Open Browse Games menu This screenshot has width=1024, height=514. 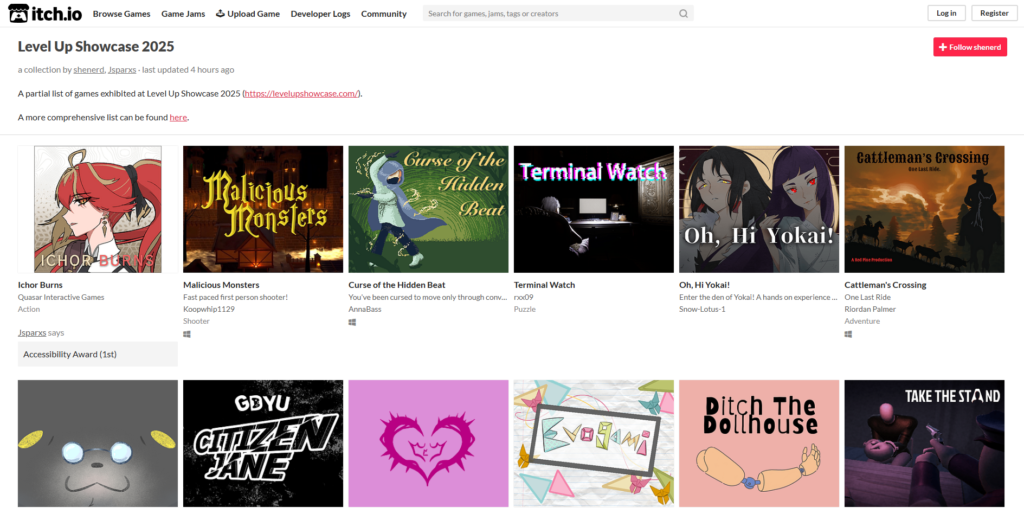point(121,14)
